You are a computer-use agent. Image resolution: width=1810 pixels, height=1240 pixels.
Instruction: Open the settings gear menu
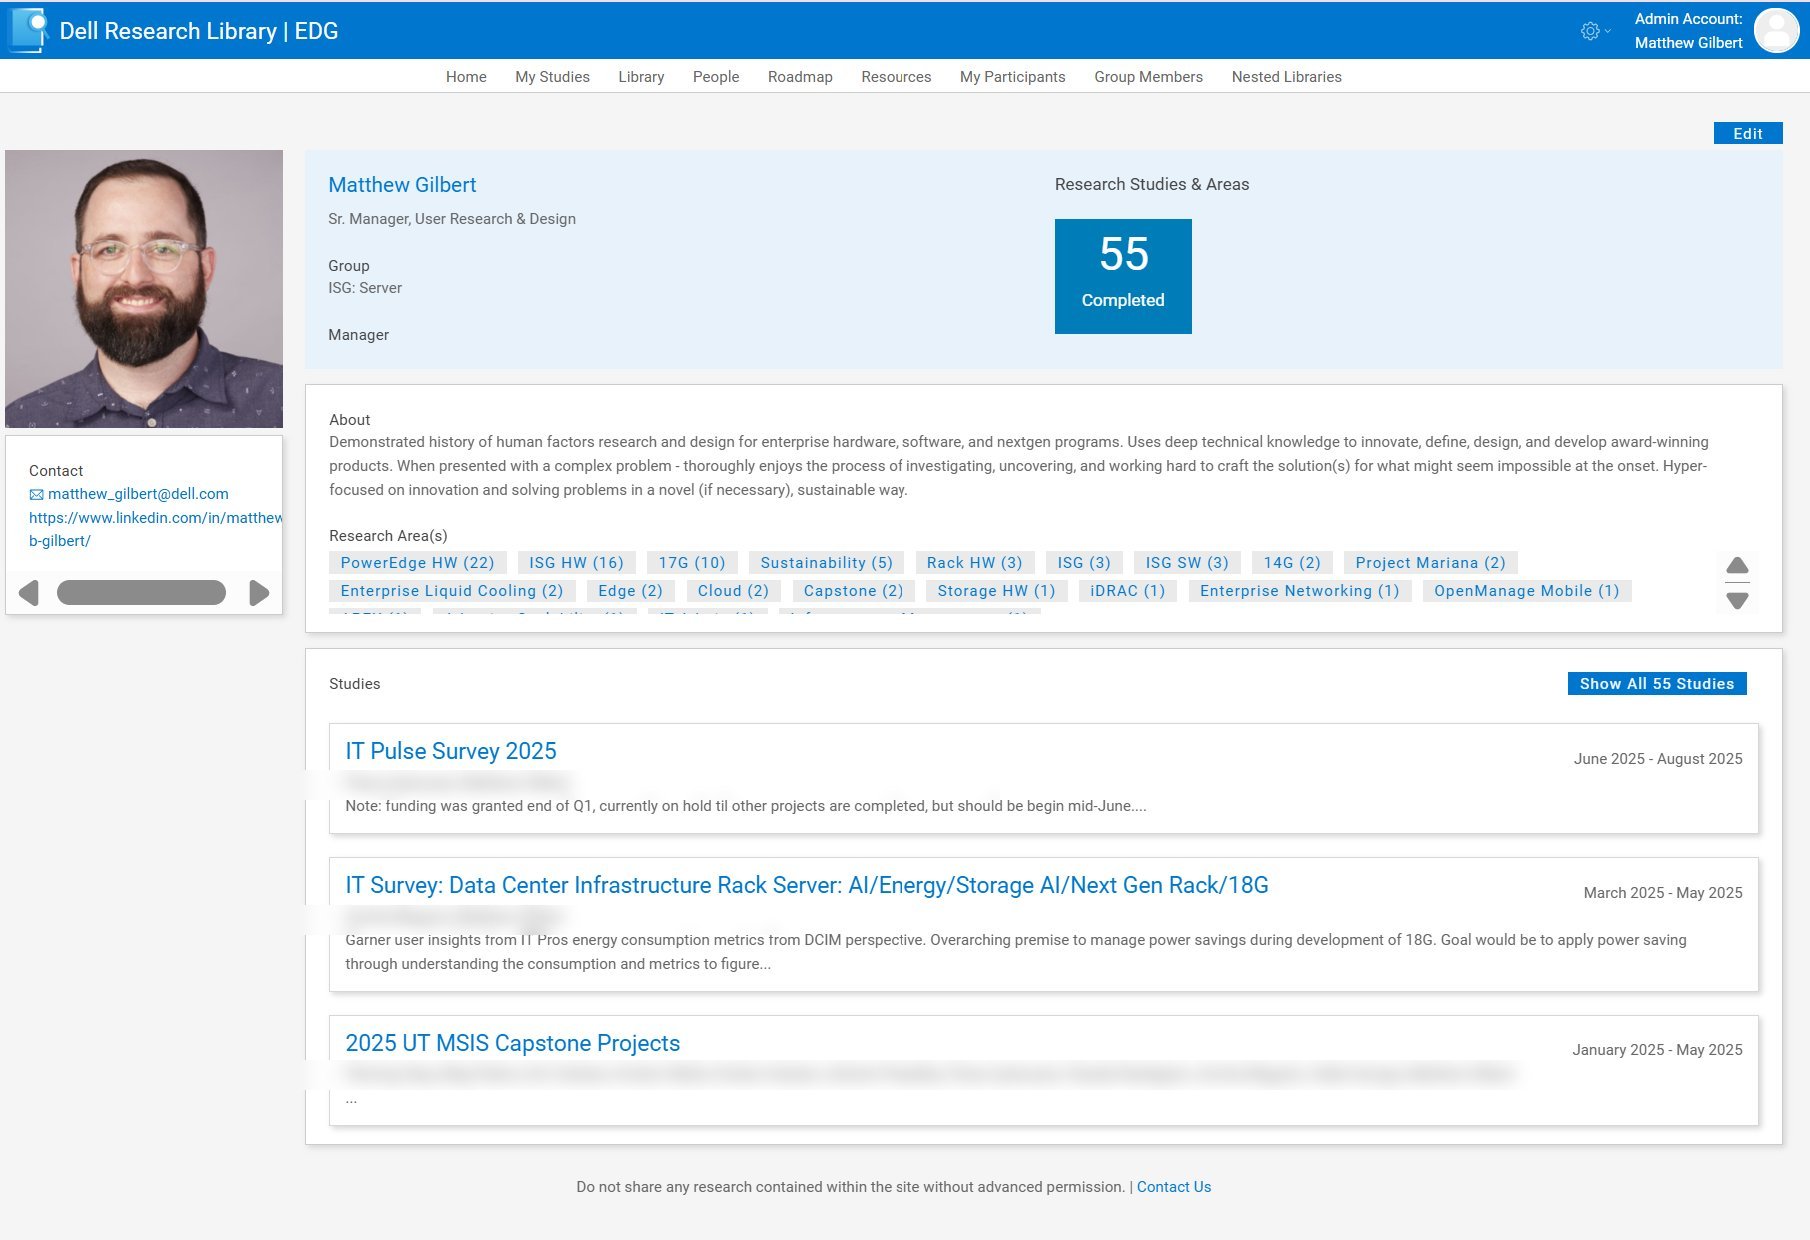point(1595,31)
